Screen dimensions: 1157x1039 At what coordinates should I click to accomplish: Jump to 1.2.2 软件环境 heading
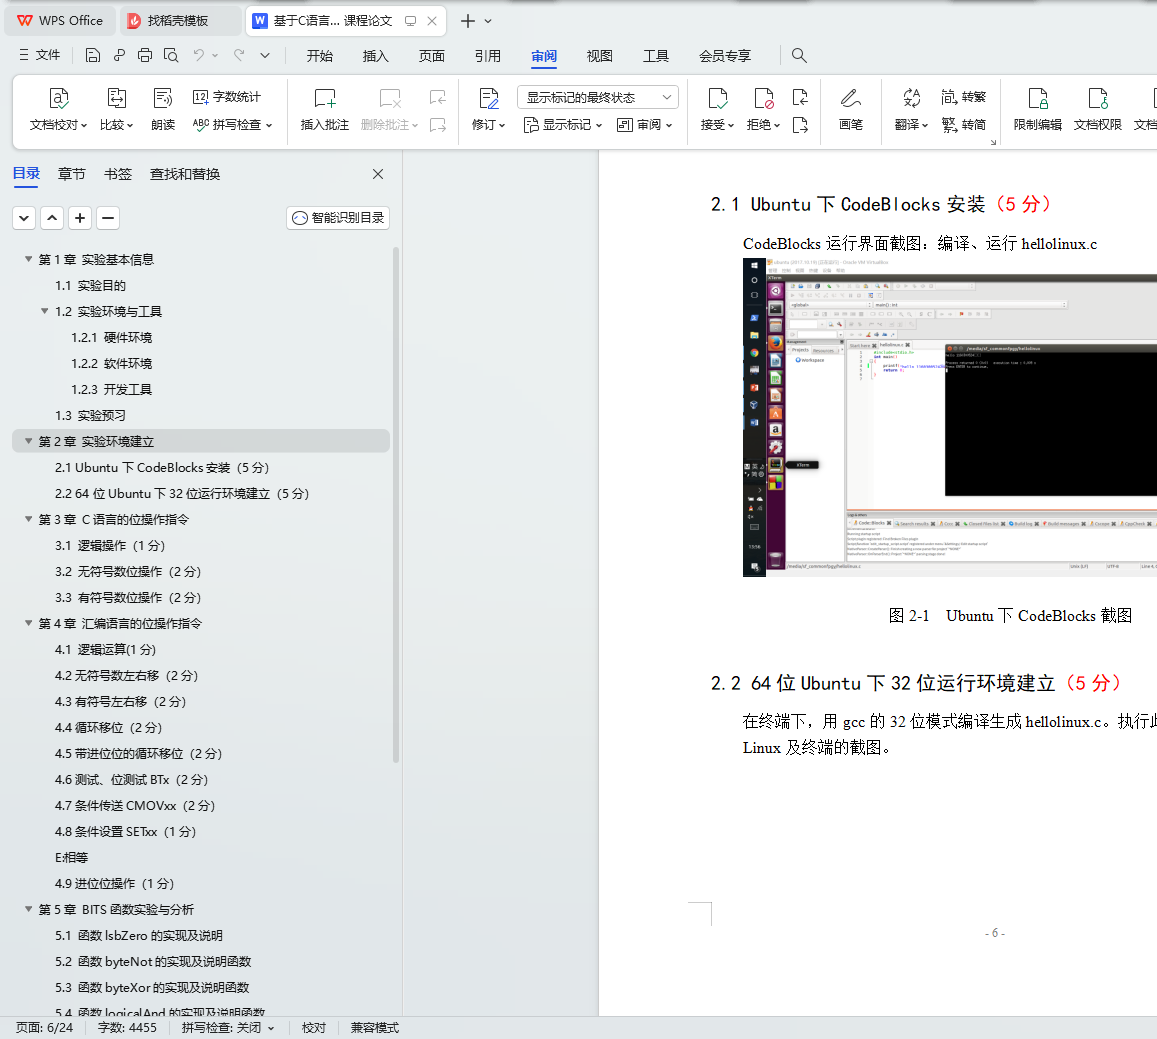(111, 364)
